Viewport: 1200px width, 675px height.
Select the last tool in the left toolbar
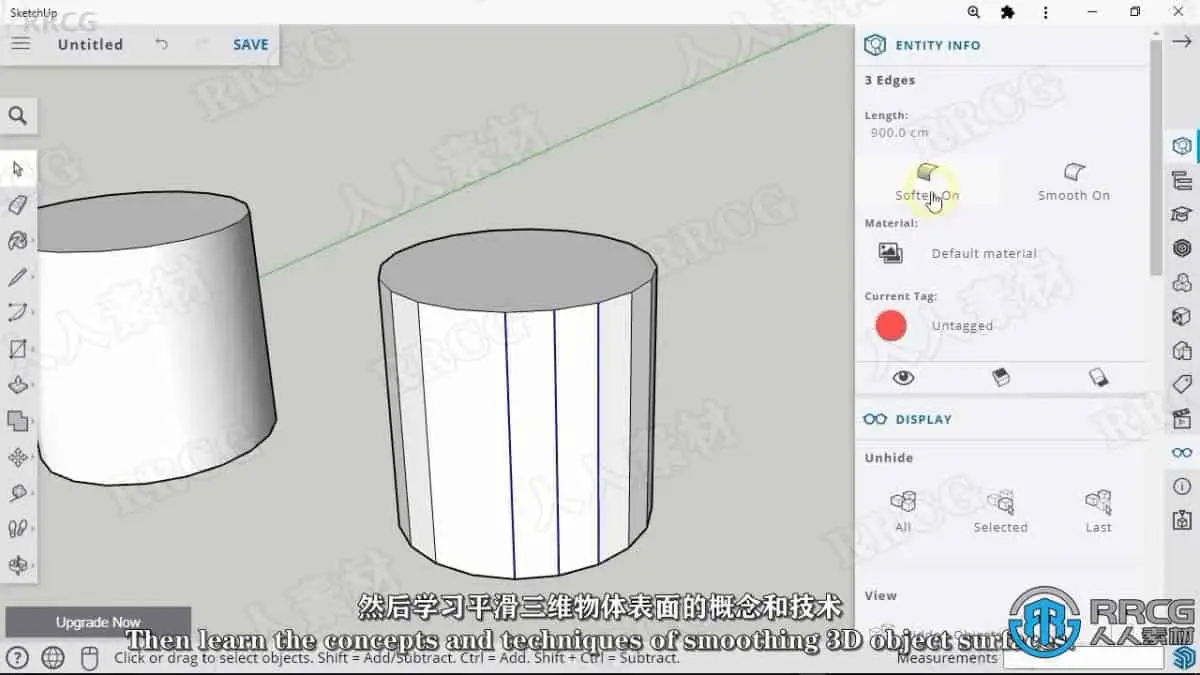(x=18, y=565)
